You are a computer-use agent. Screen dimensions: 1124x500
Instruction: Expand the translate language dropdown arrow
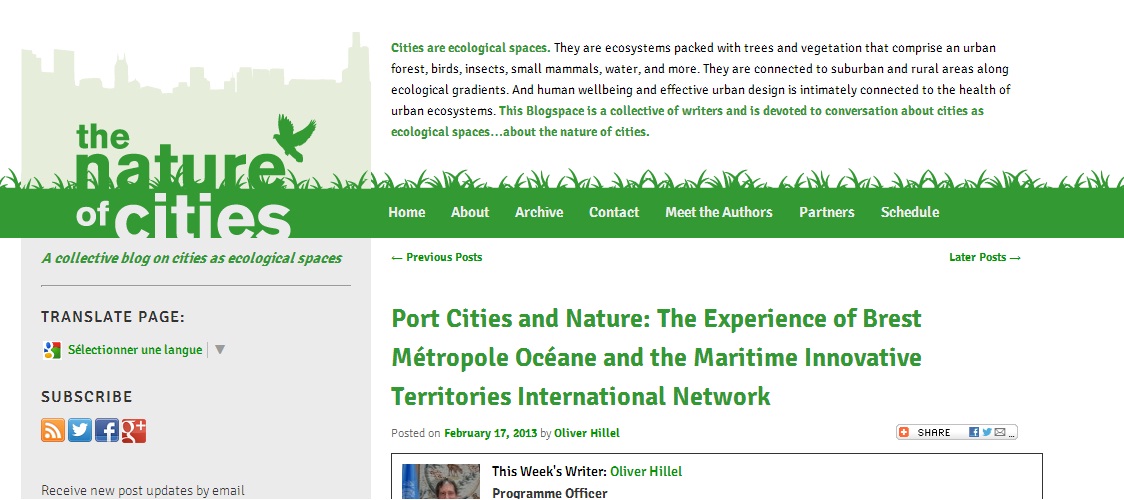point(220,350)
